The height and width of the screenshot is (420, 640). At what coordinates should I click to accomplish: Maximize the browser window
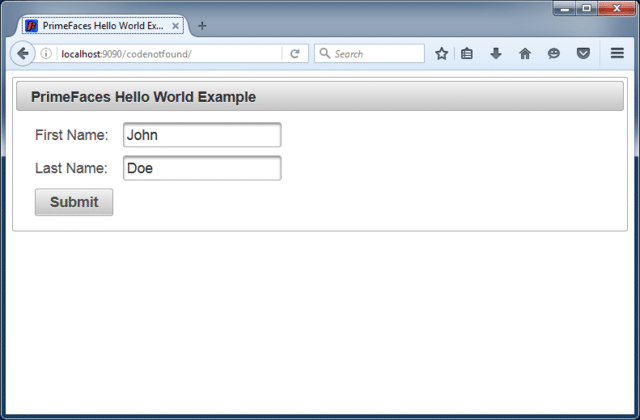pyautogui.click(x=587, y=9)
